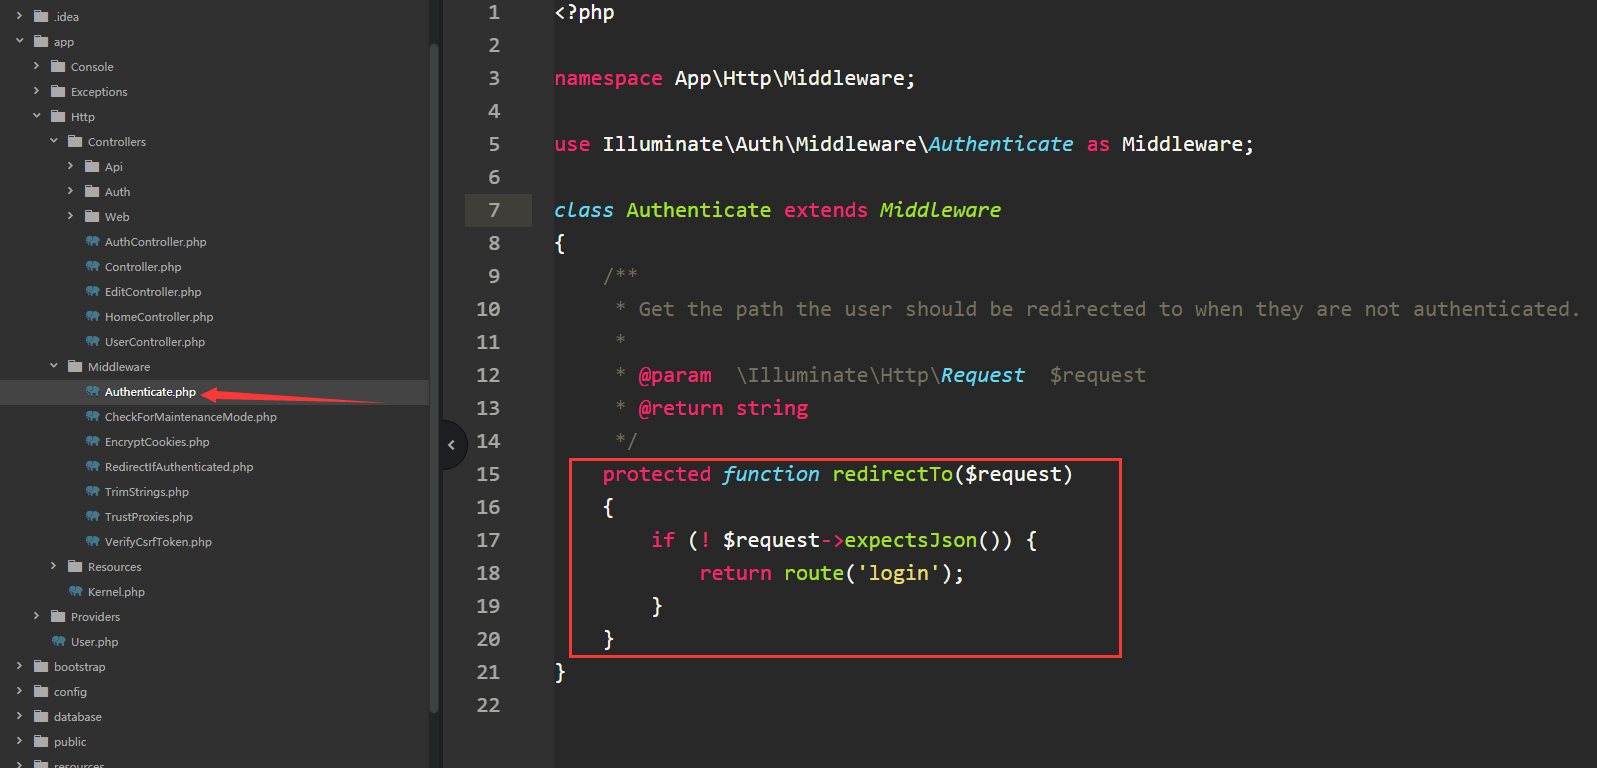Click the Controllers folder icon
Screen dimensions: 1597x768
click(75, 141)
